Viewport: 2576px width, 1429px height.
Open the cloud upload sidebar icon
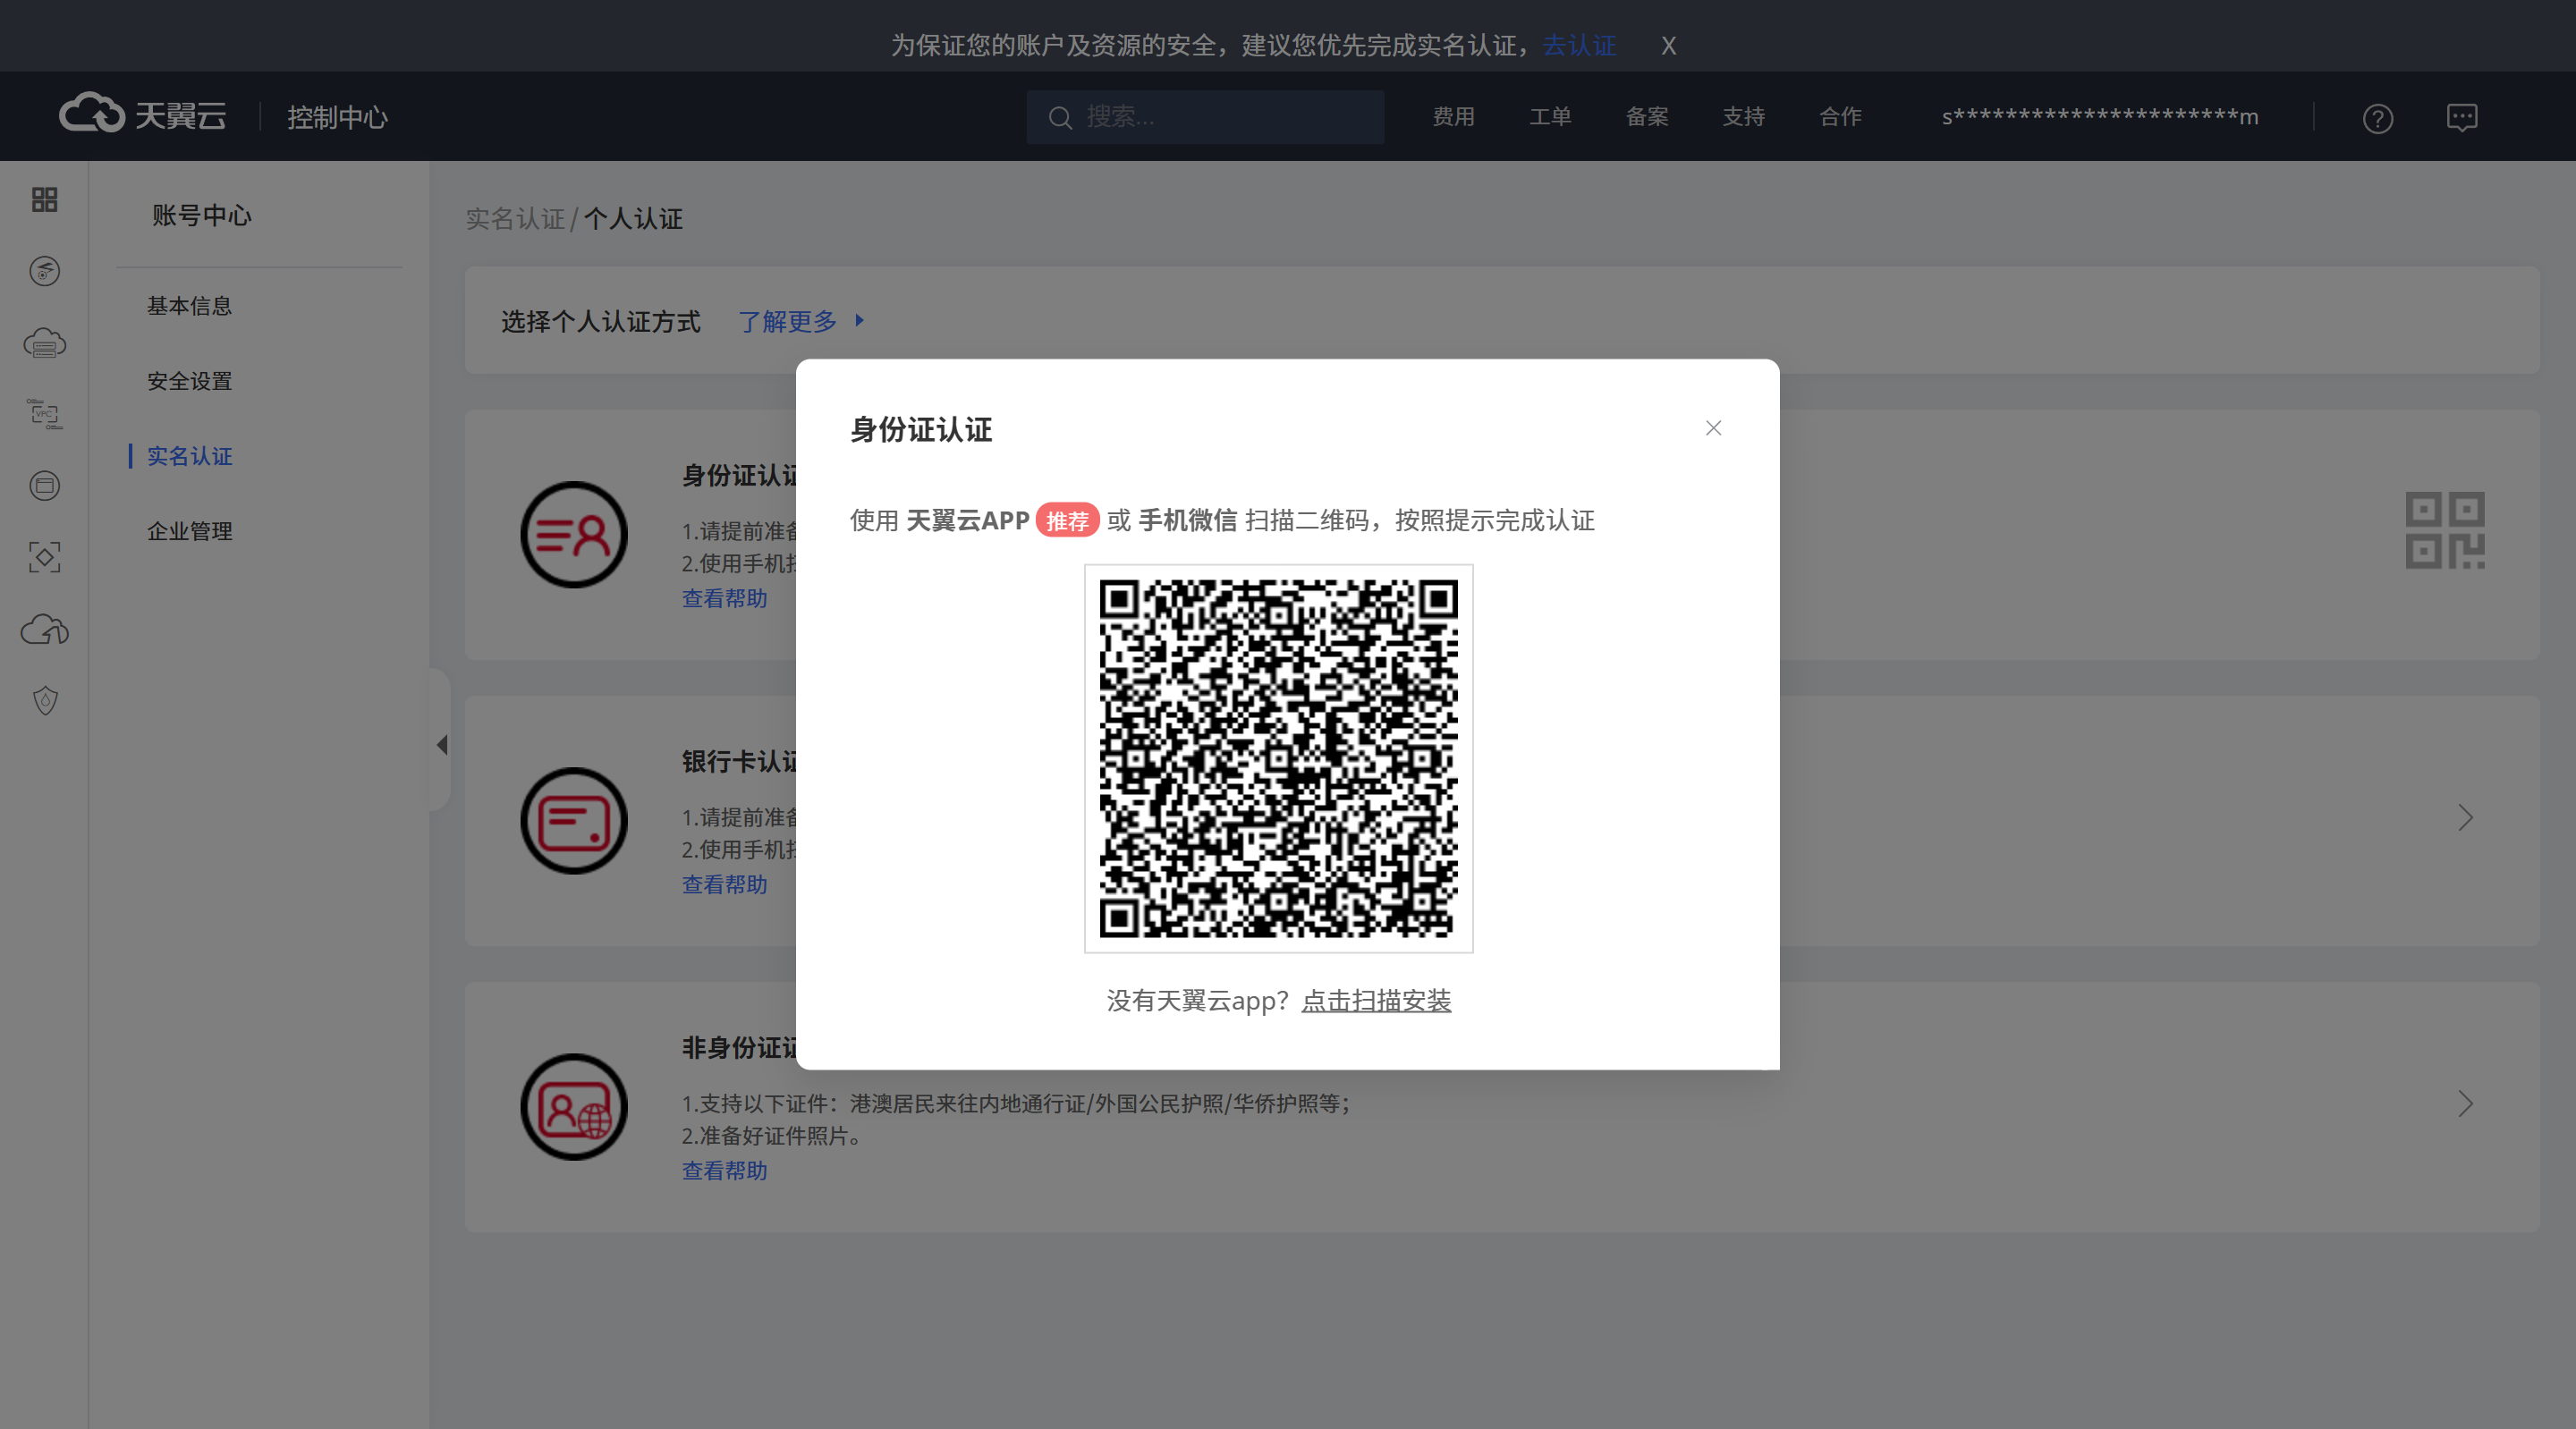click(44, 629)
